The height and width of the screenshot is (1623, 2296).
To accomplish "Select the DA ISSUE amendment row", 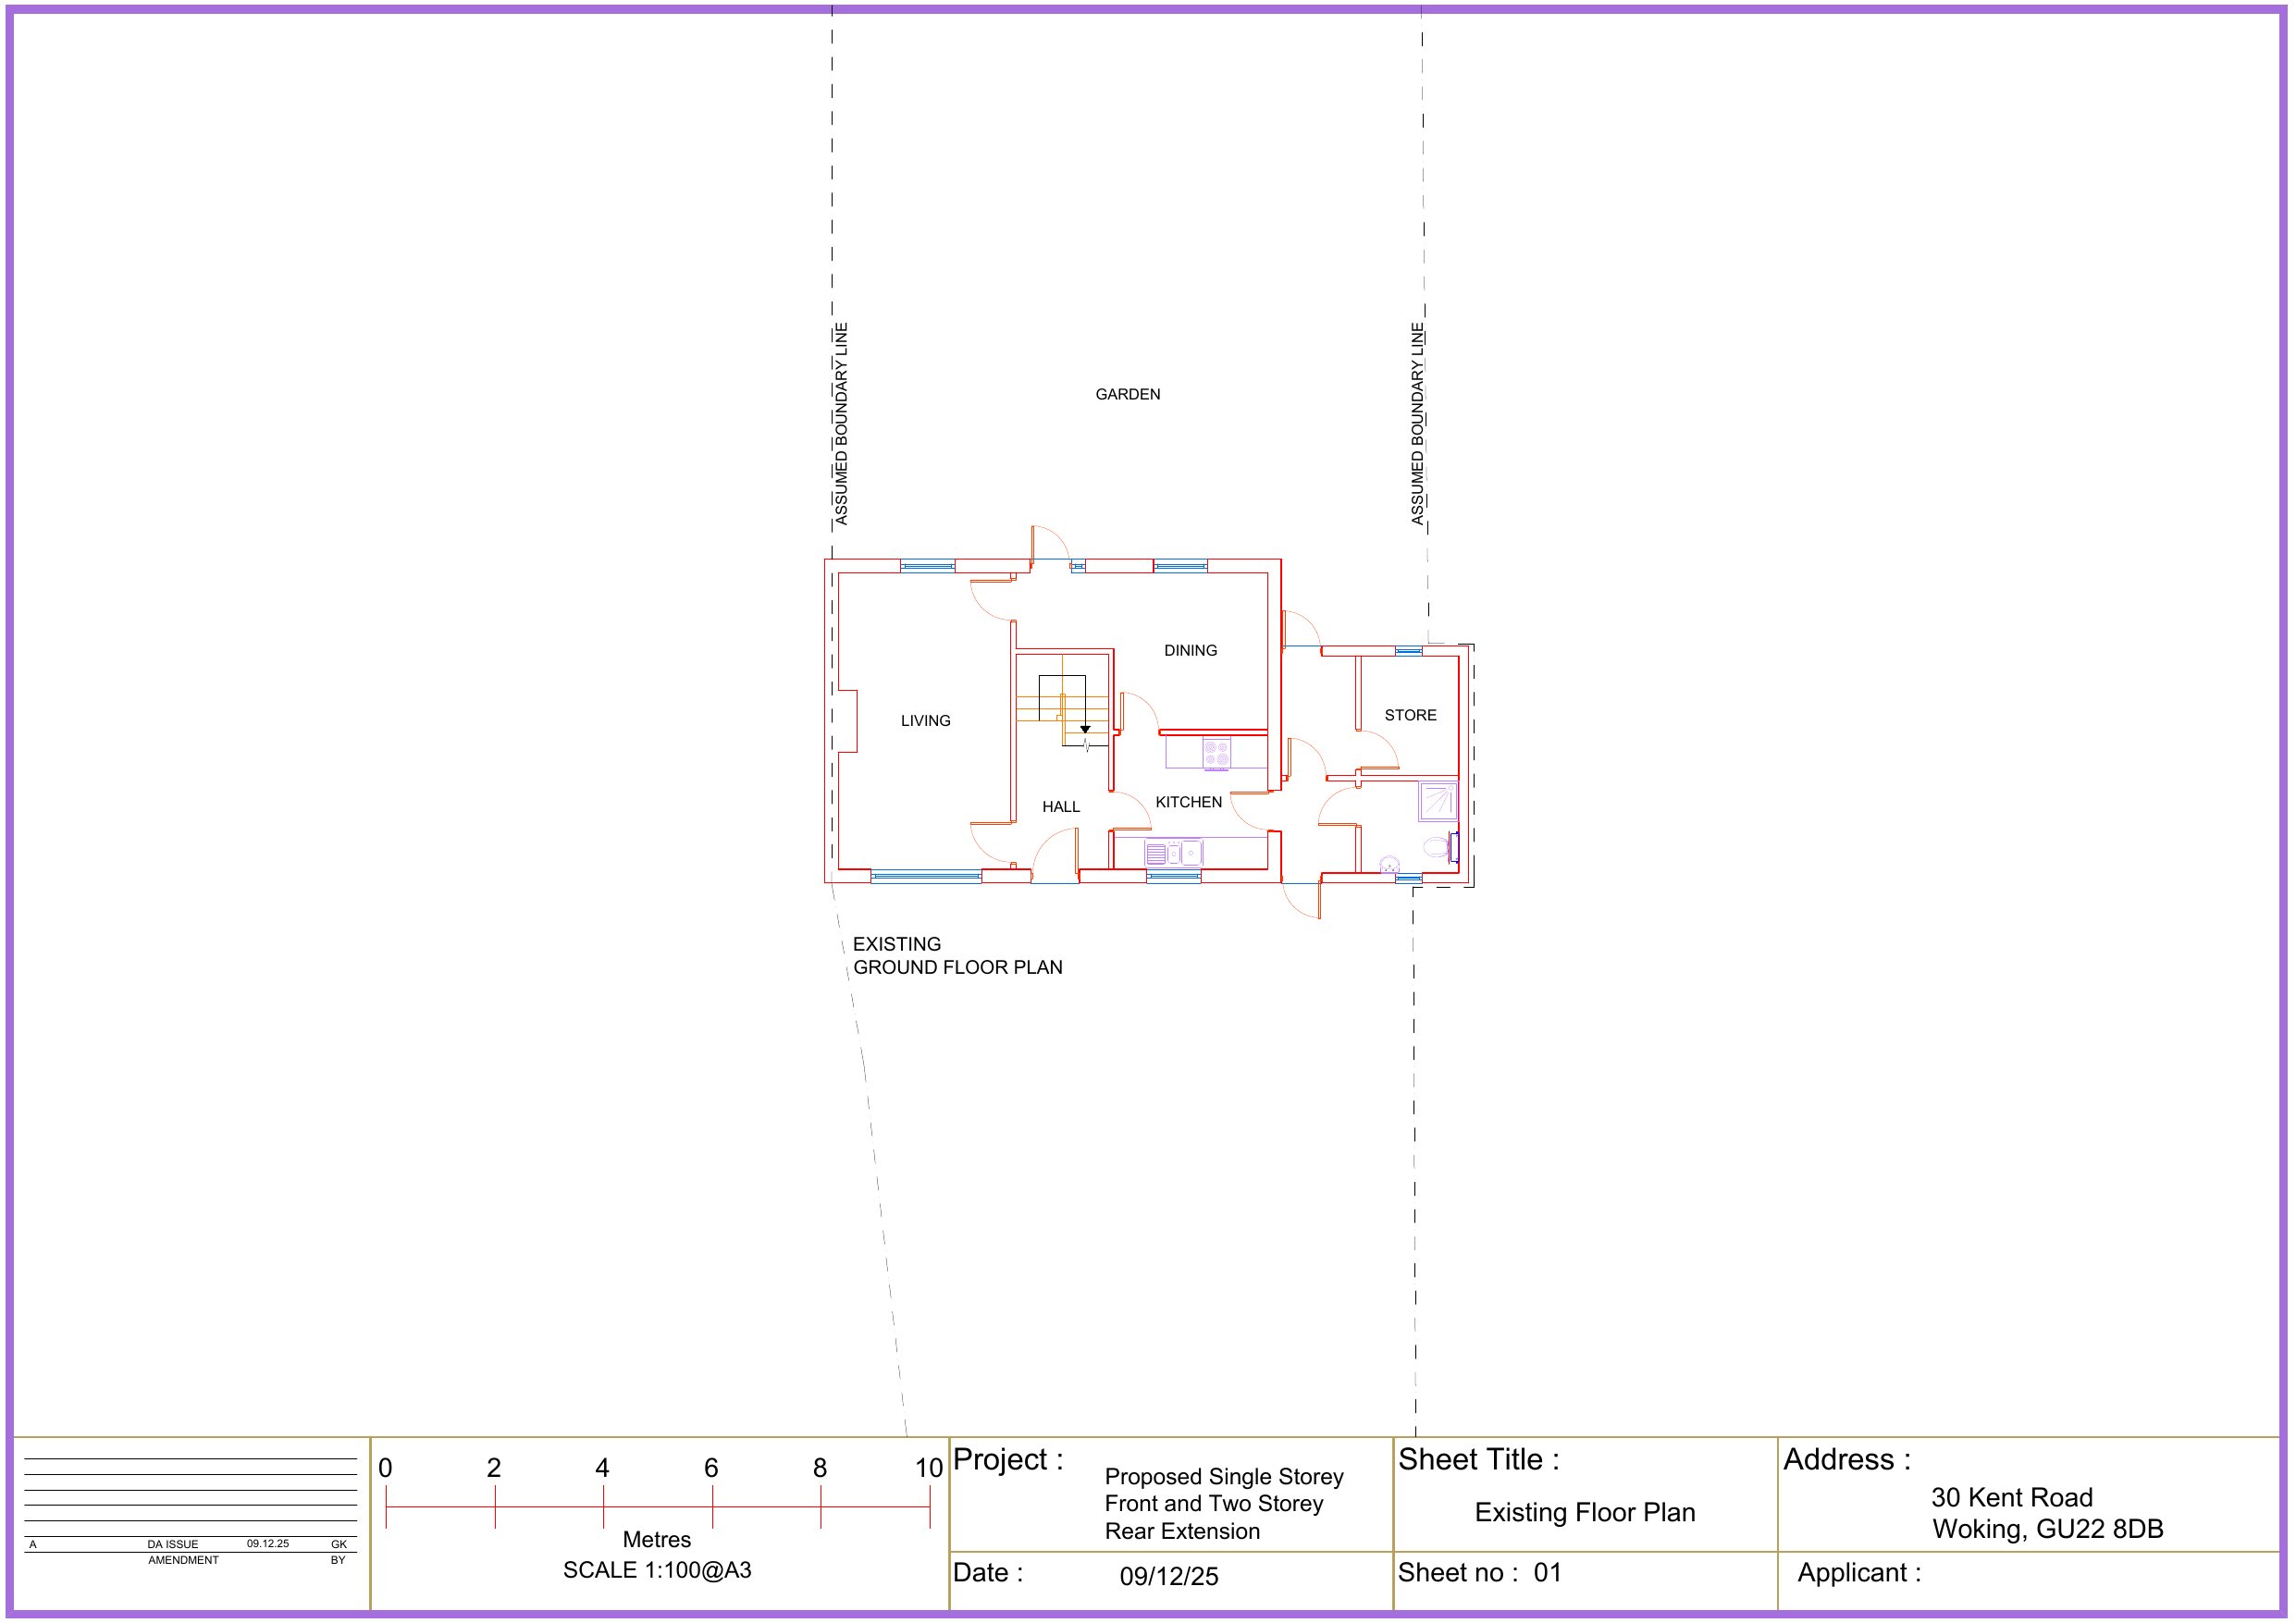I will (173, 1544).
